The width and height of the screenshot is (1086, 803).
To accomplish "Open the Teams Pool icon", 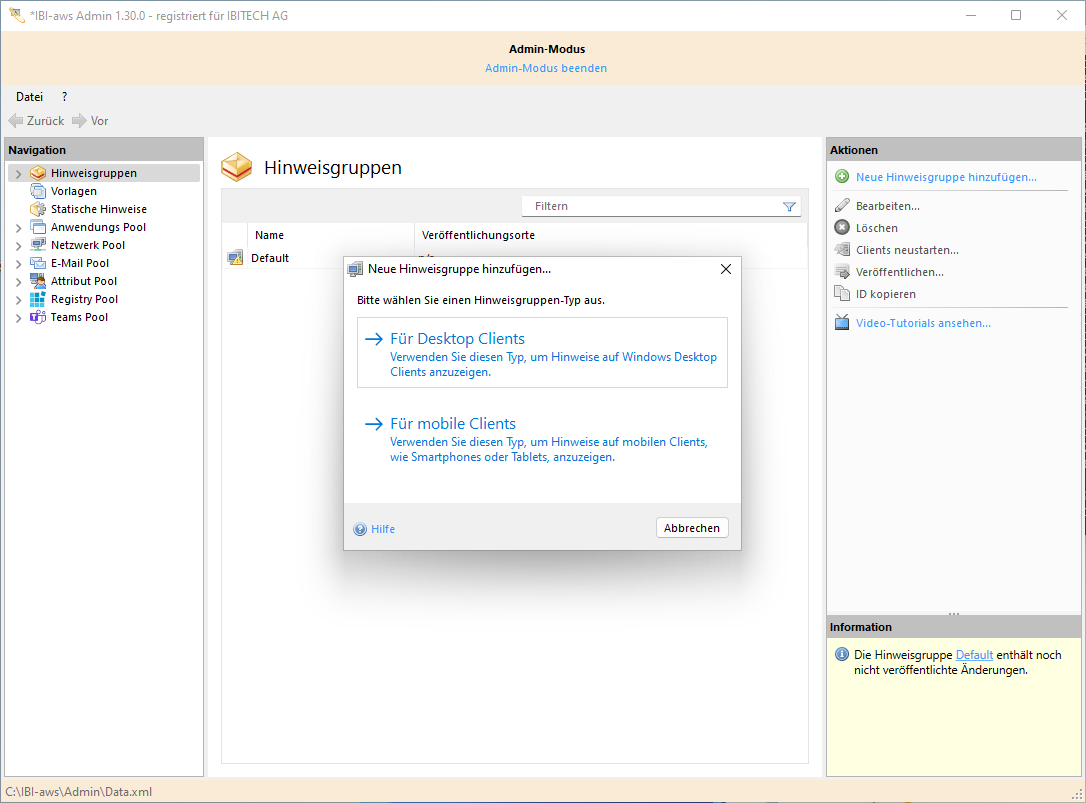I will 38,317.
